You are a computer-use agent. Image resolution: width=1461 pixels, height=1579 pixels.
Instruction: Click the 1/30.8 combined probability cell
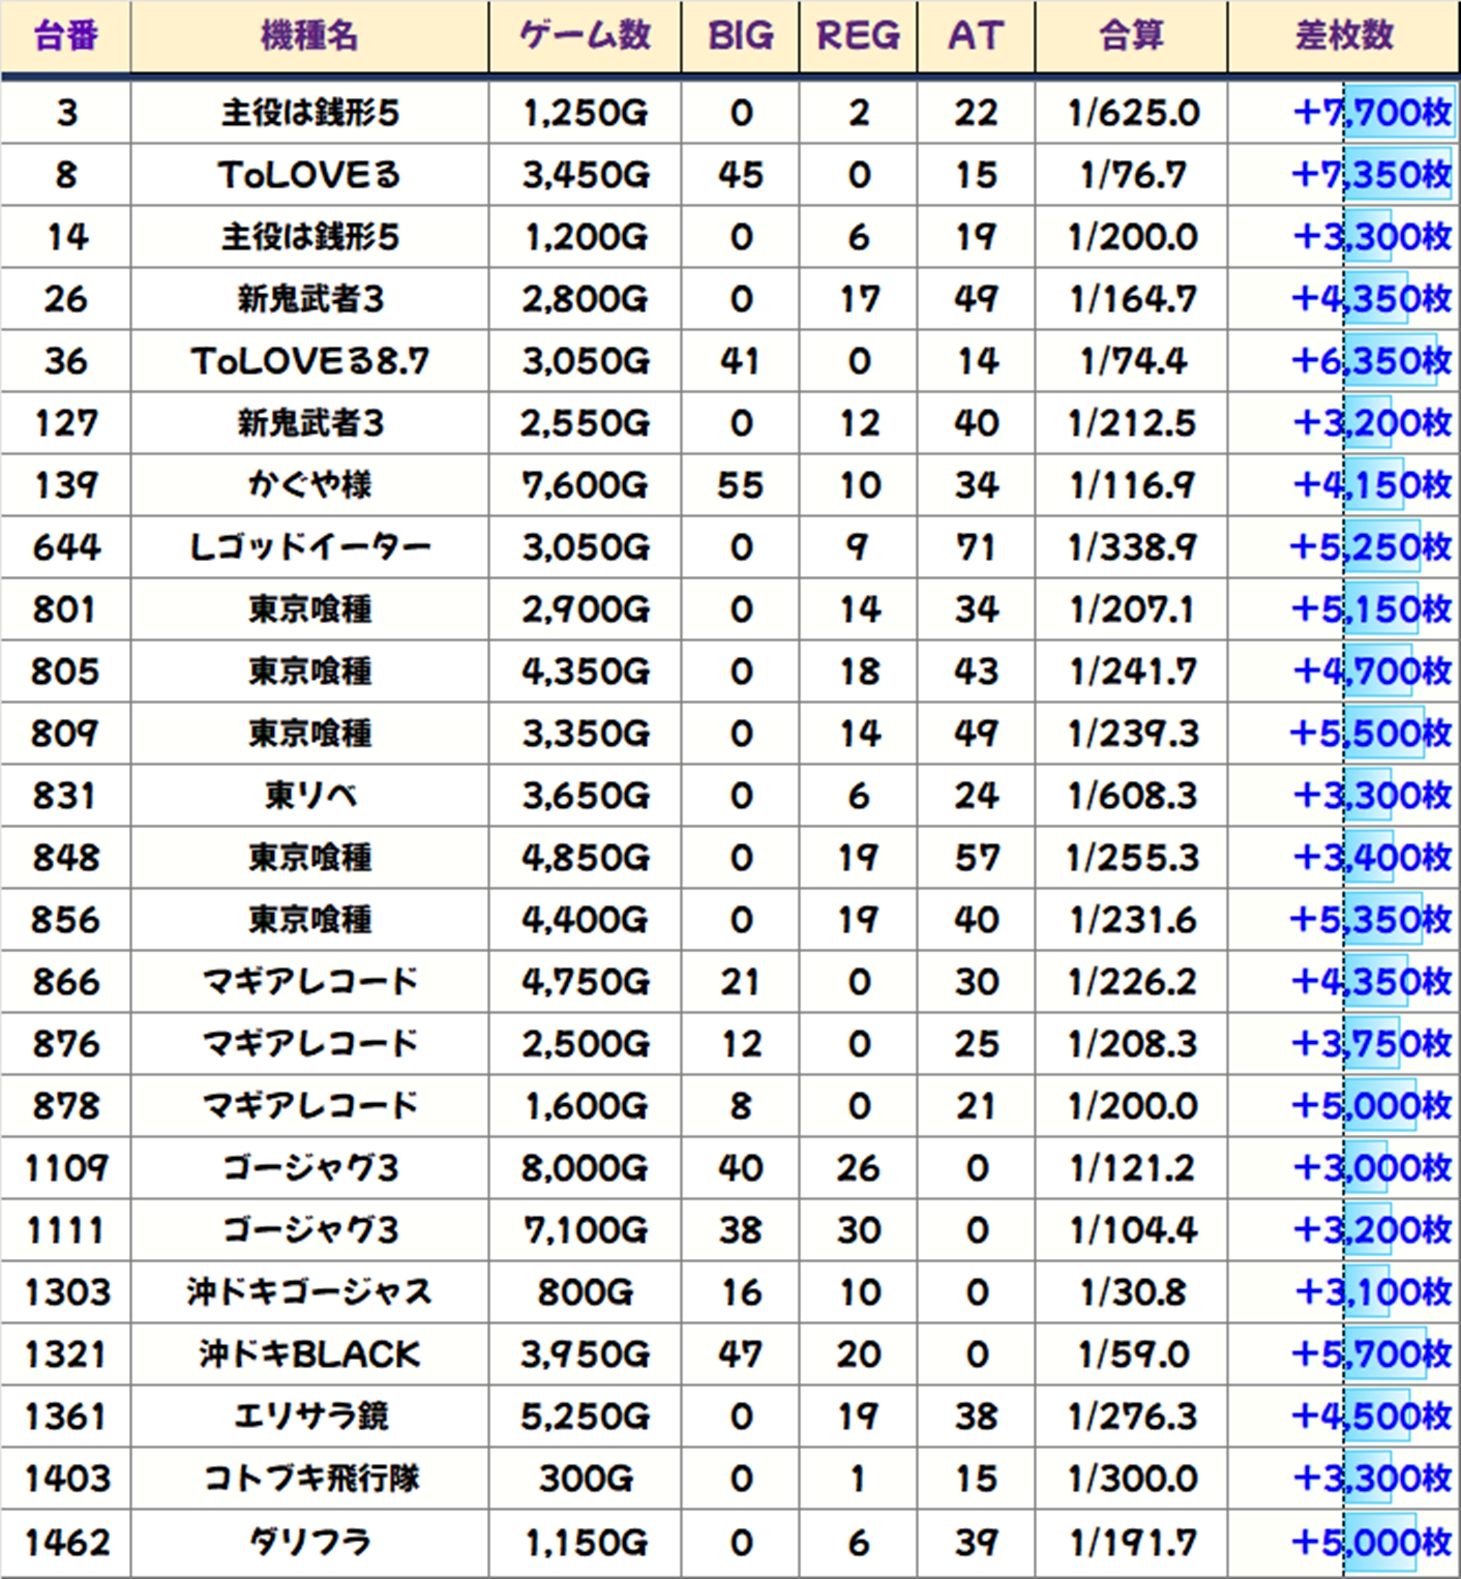1131,1292
